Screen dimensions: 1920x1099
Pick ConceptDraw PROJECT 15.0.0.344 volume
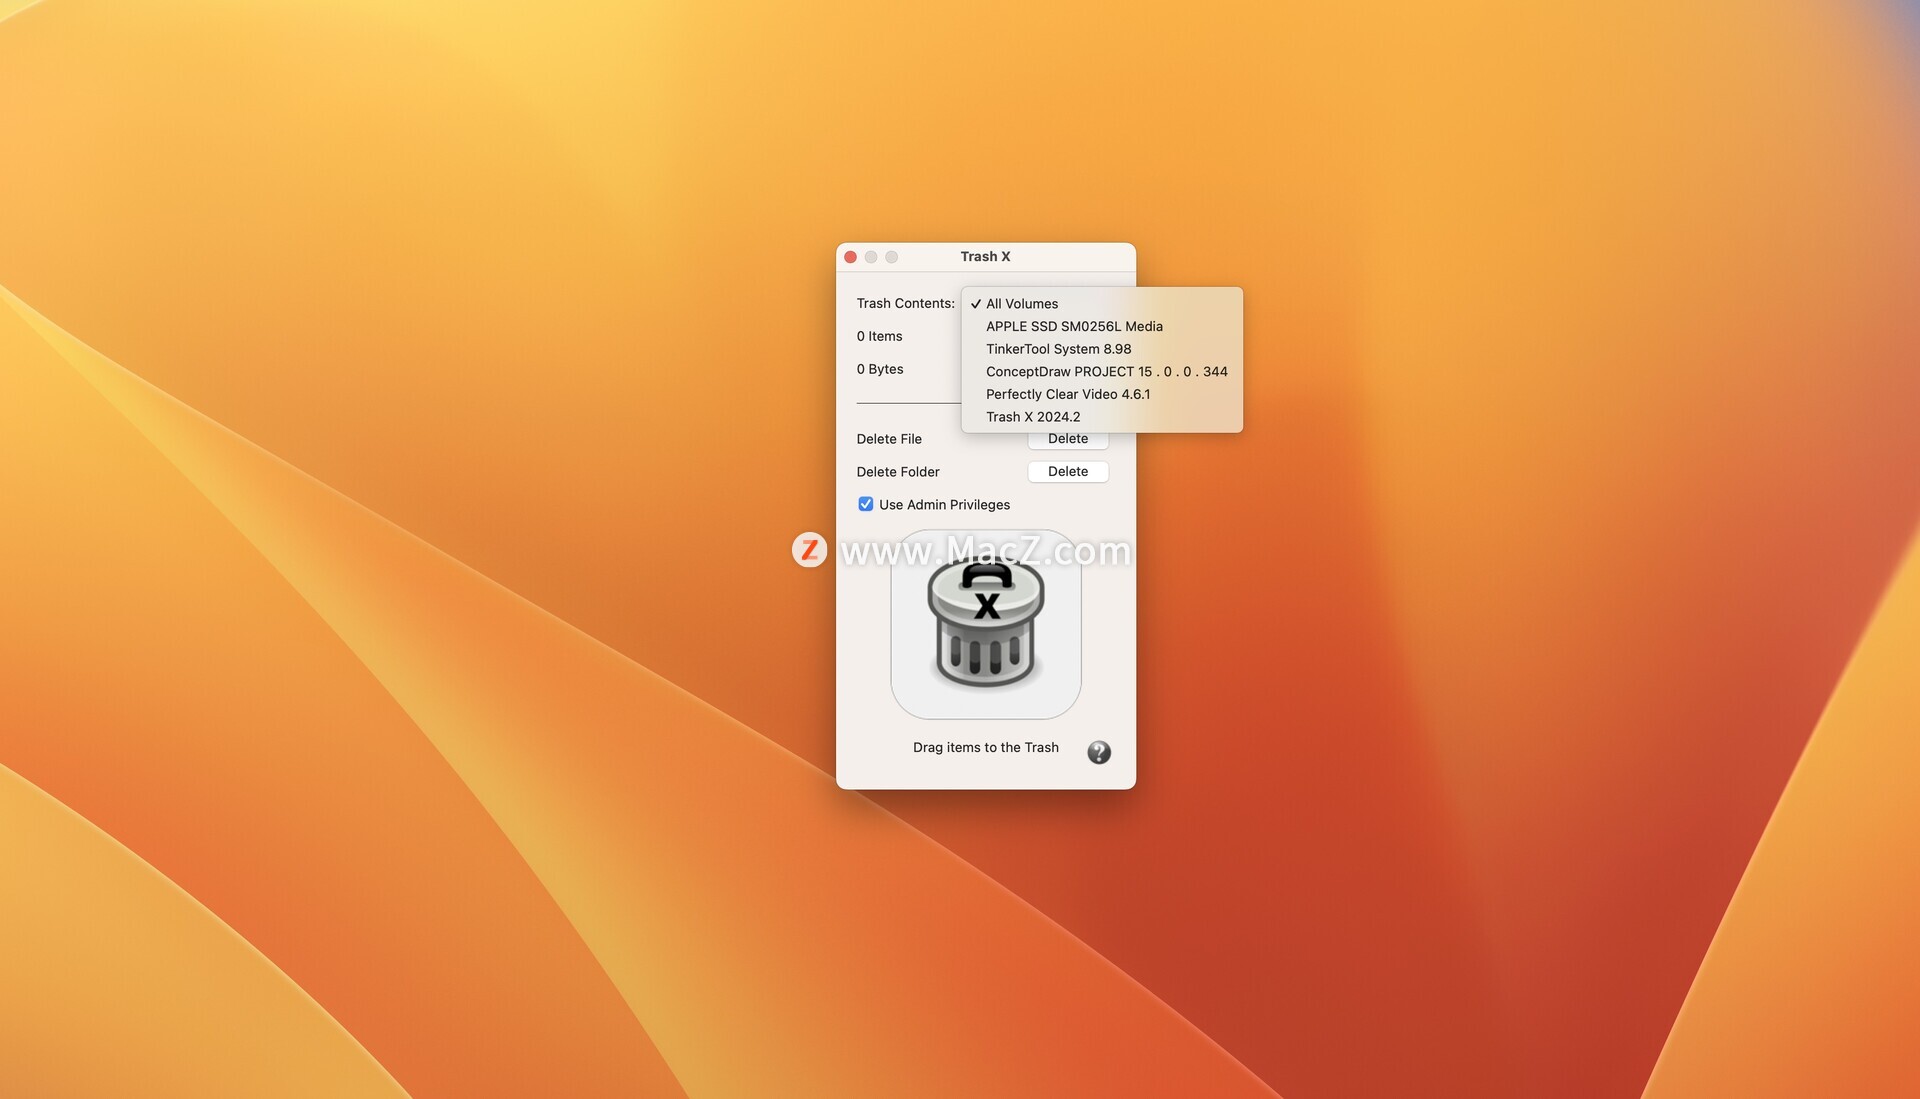click(x=1101, y=371)
